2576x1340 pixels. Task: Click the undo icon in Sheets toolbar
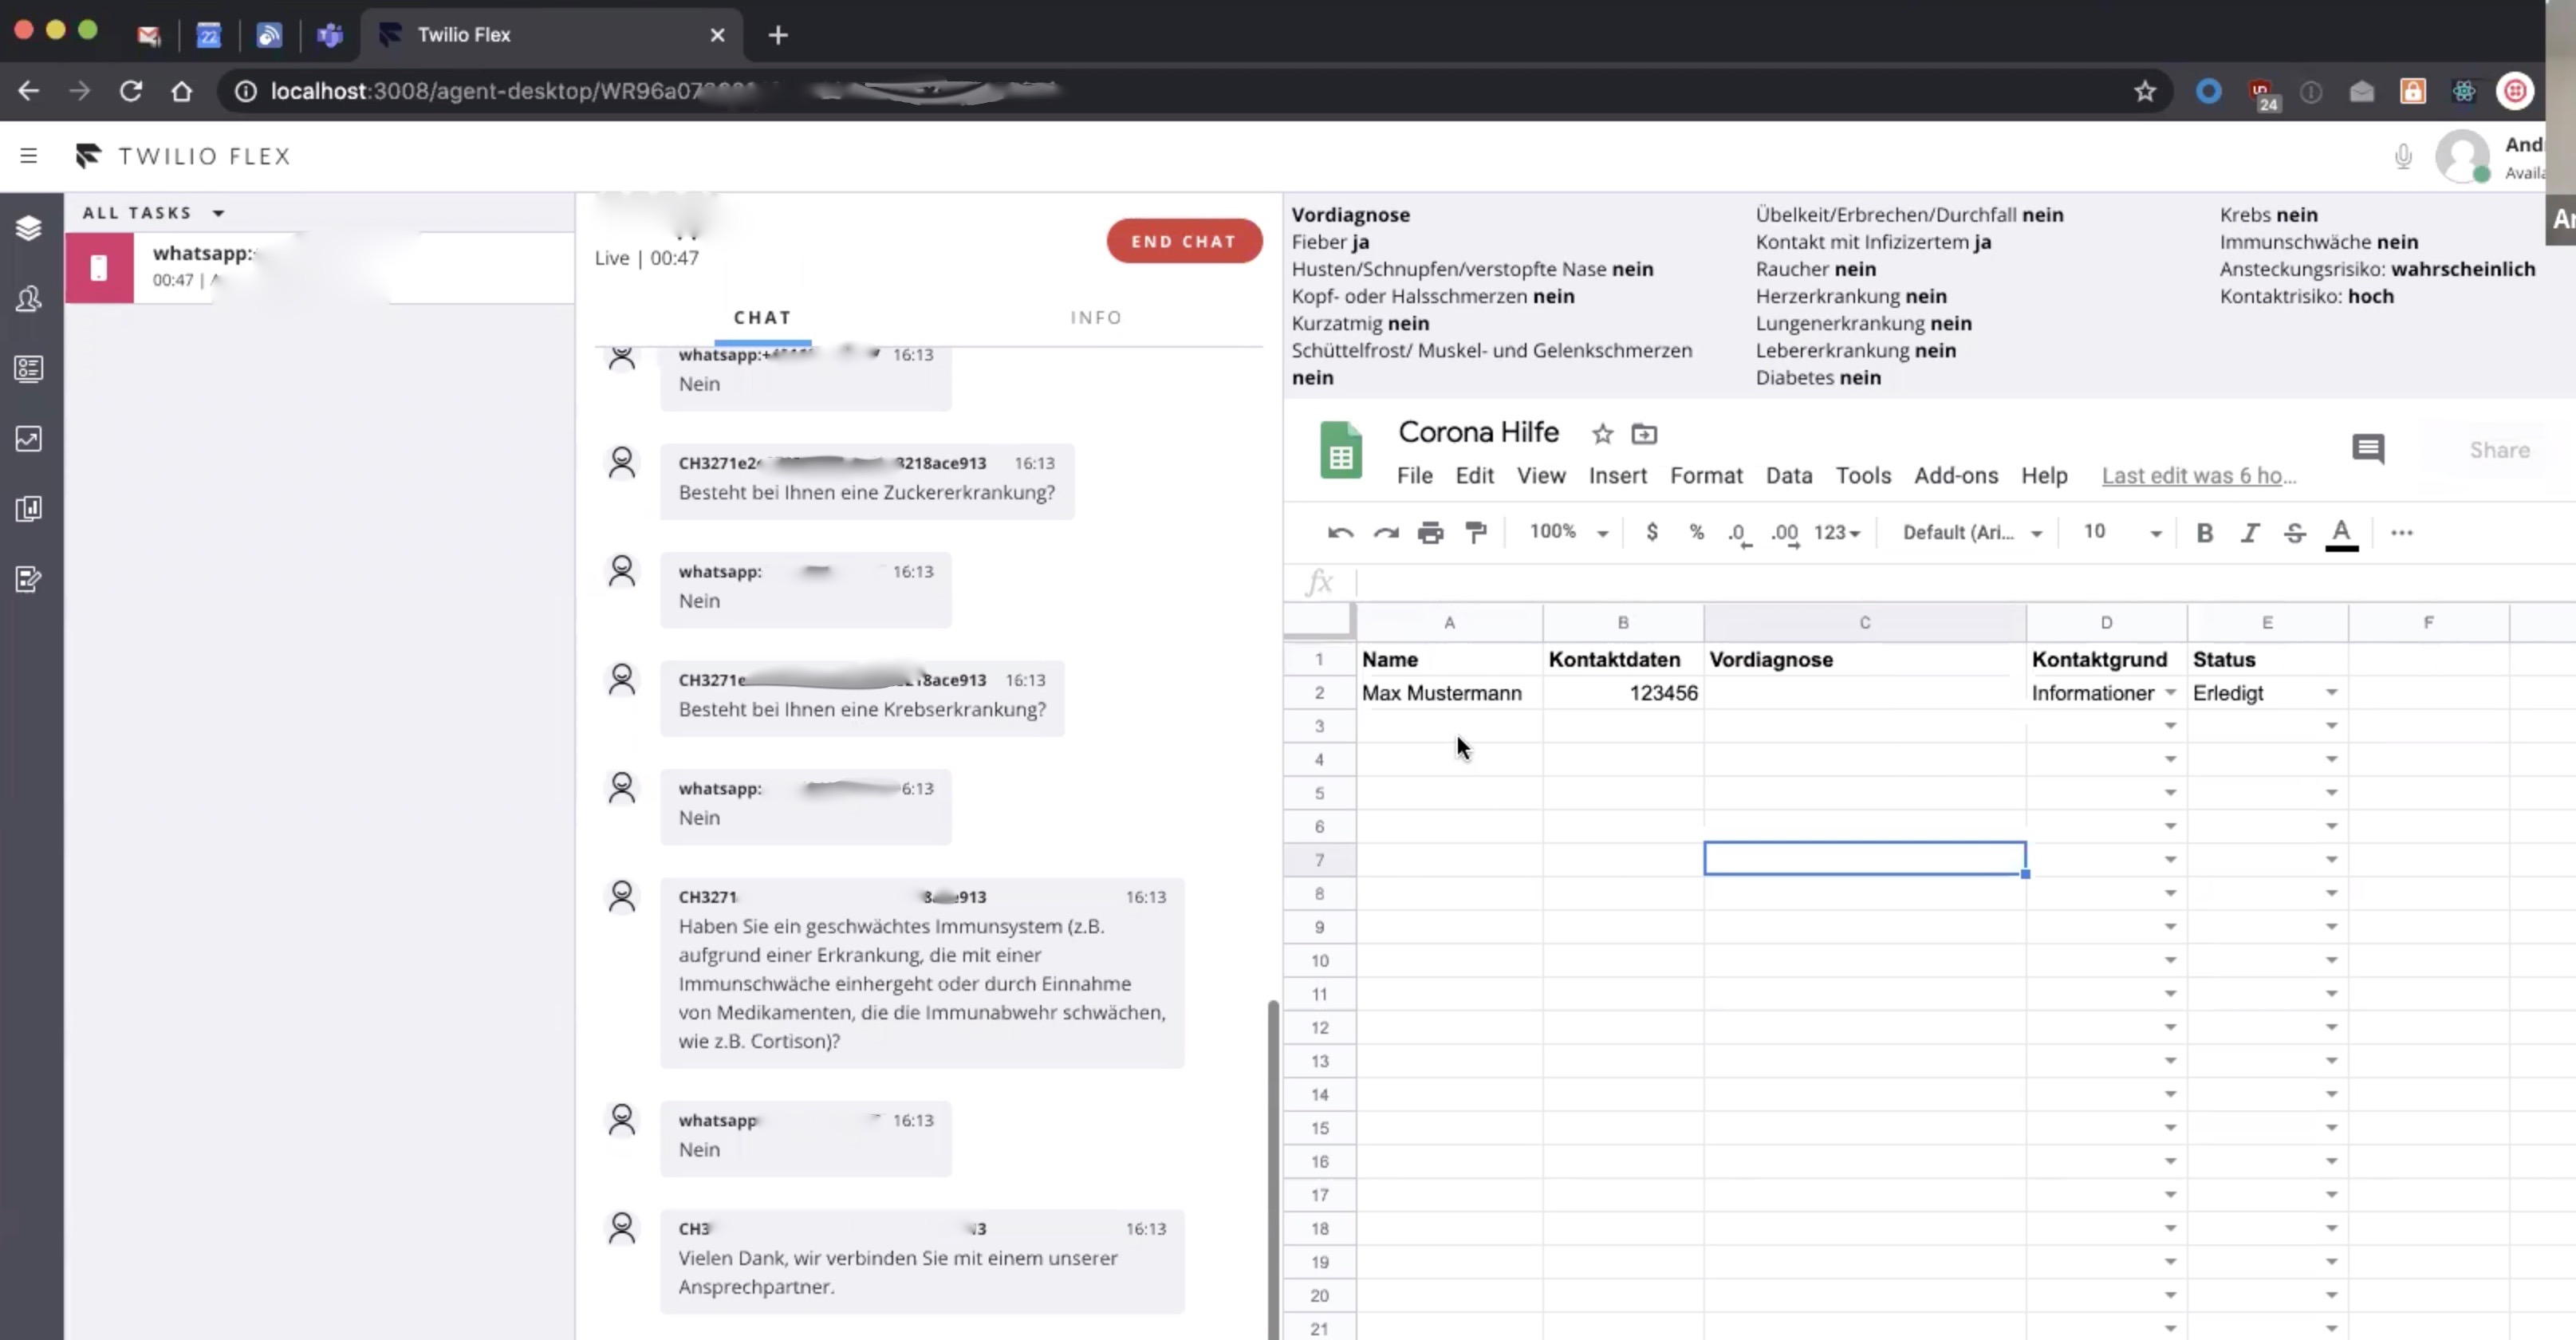pyautogui.click(x=1340, y=533)
